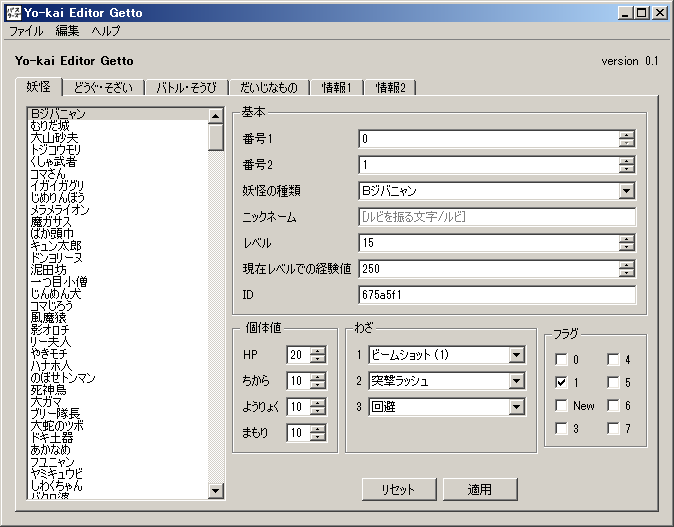674x527 pixels.
Task: Select やきモチ in the list
Action: click(118, 353)
